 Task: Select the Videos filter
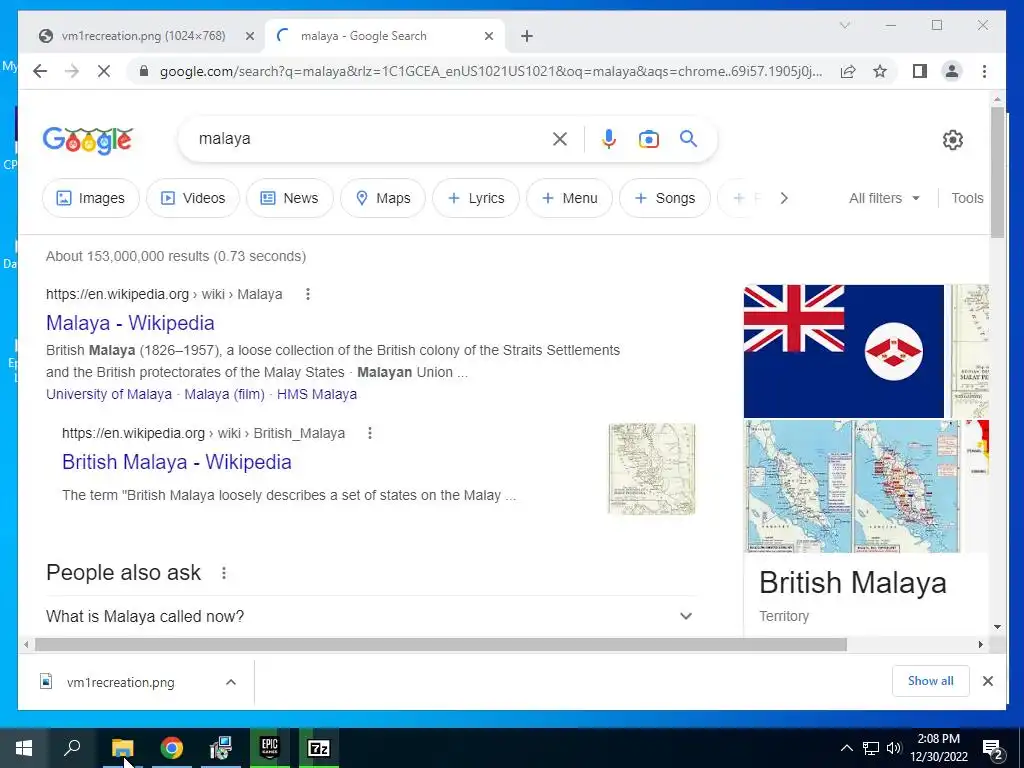tap(193, 198)
